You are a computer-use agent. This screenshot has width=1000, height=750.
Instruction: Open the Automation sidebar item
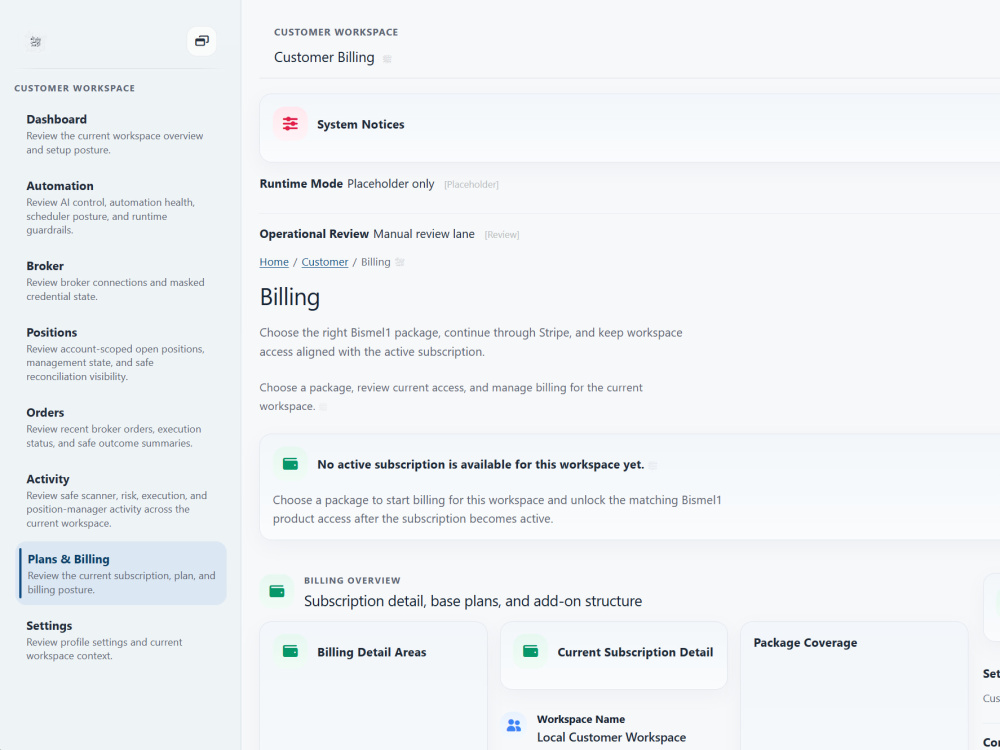click(x=121, y=207)
